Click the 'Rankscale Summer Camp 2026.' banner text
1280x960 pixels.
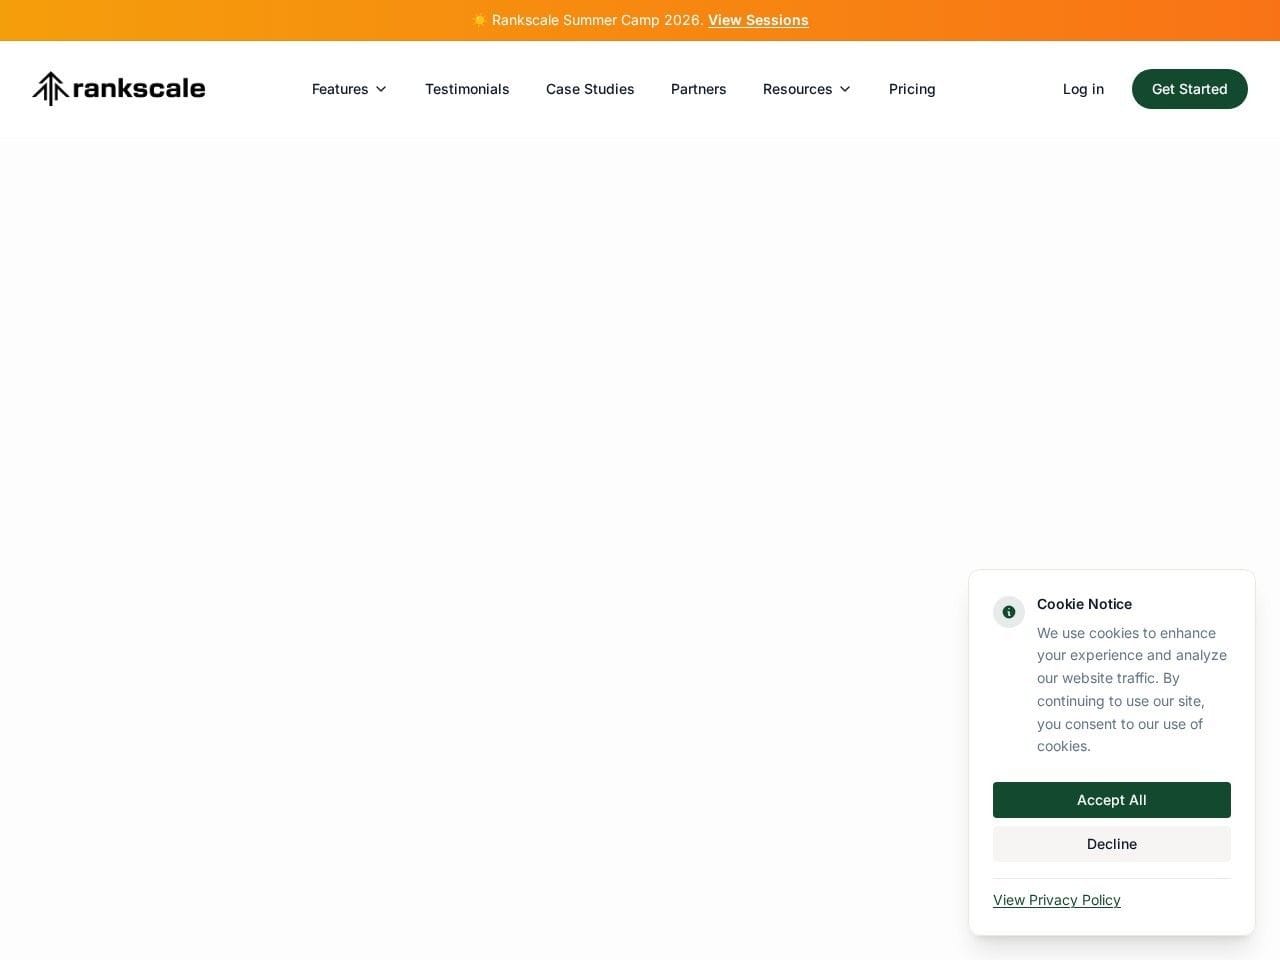[598, 20]
